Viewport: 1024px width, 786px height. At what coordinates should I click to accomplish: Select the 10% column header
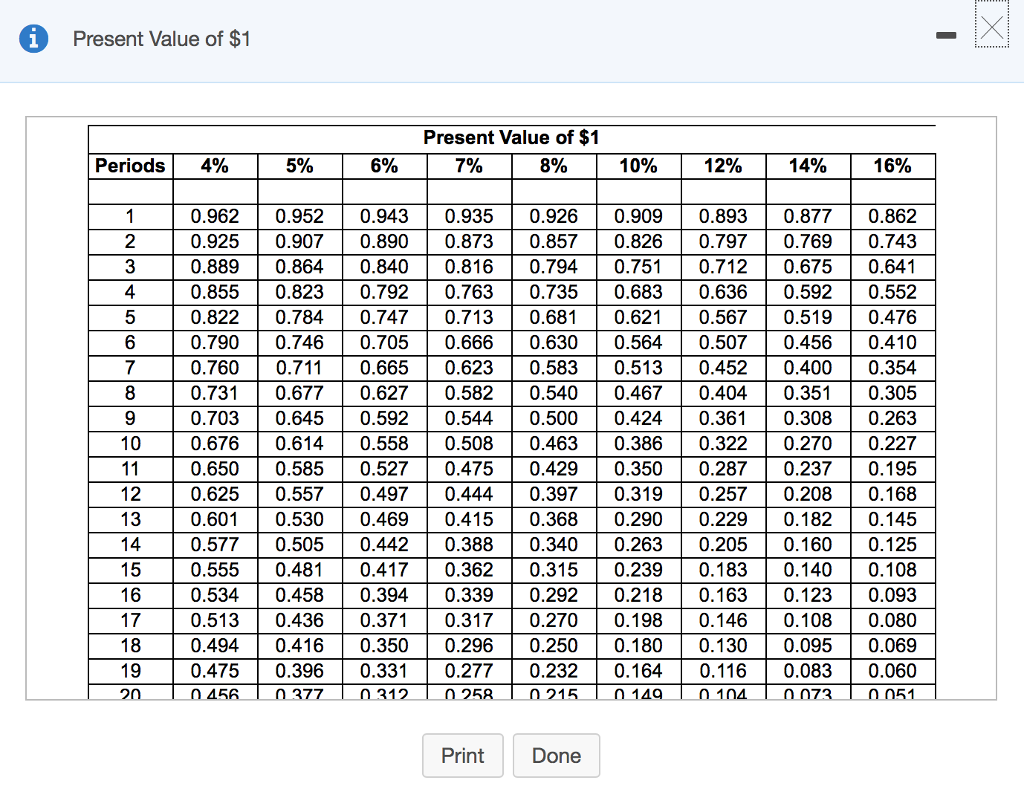[x=638, y=166]
